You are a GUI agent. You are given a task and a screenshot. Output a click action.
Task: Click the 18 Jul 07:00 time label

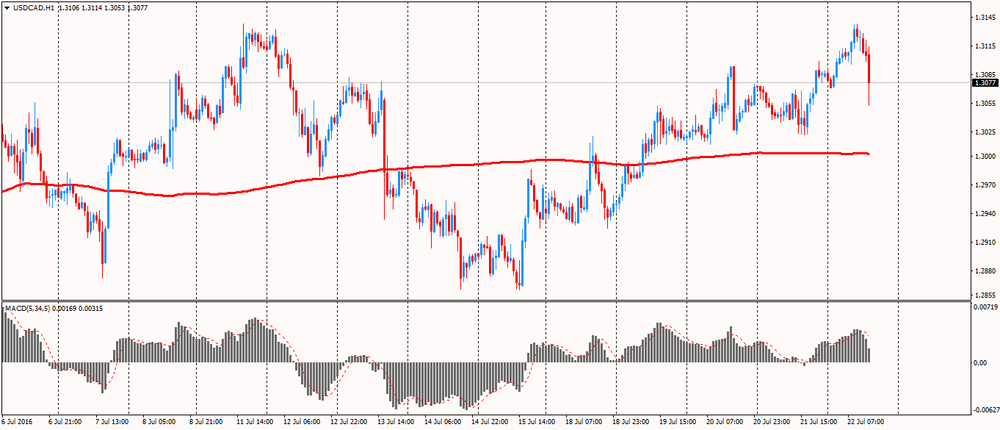click(x=585, y=422)
